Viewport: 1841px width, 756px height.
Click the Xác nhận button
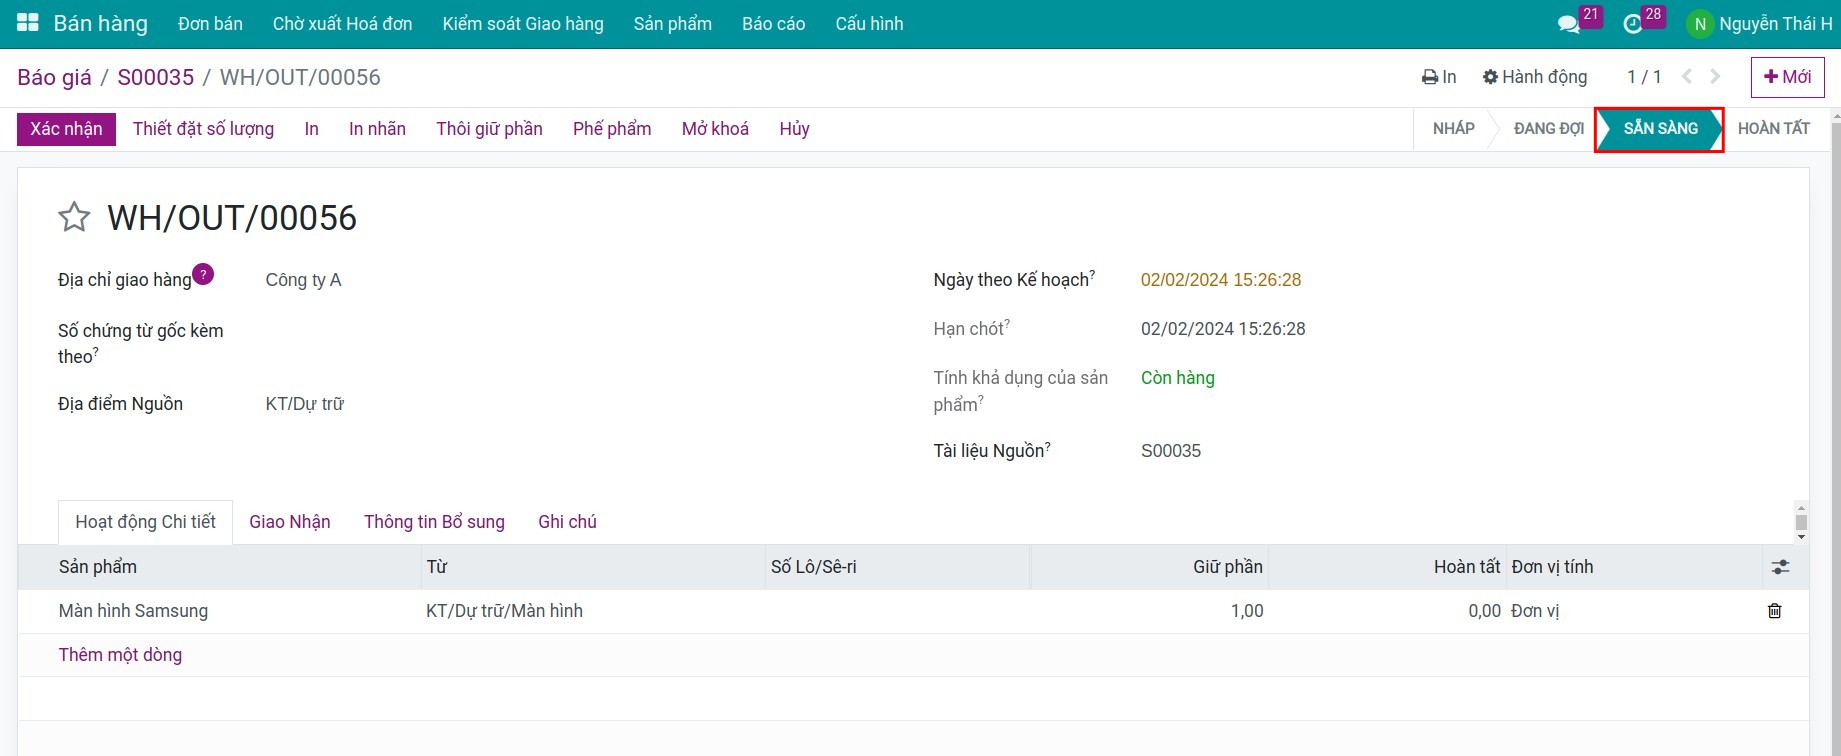[x=66, y=129]
